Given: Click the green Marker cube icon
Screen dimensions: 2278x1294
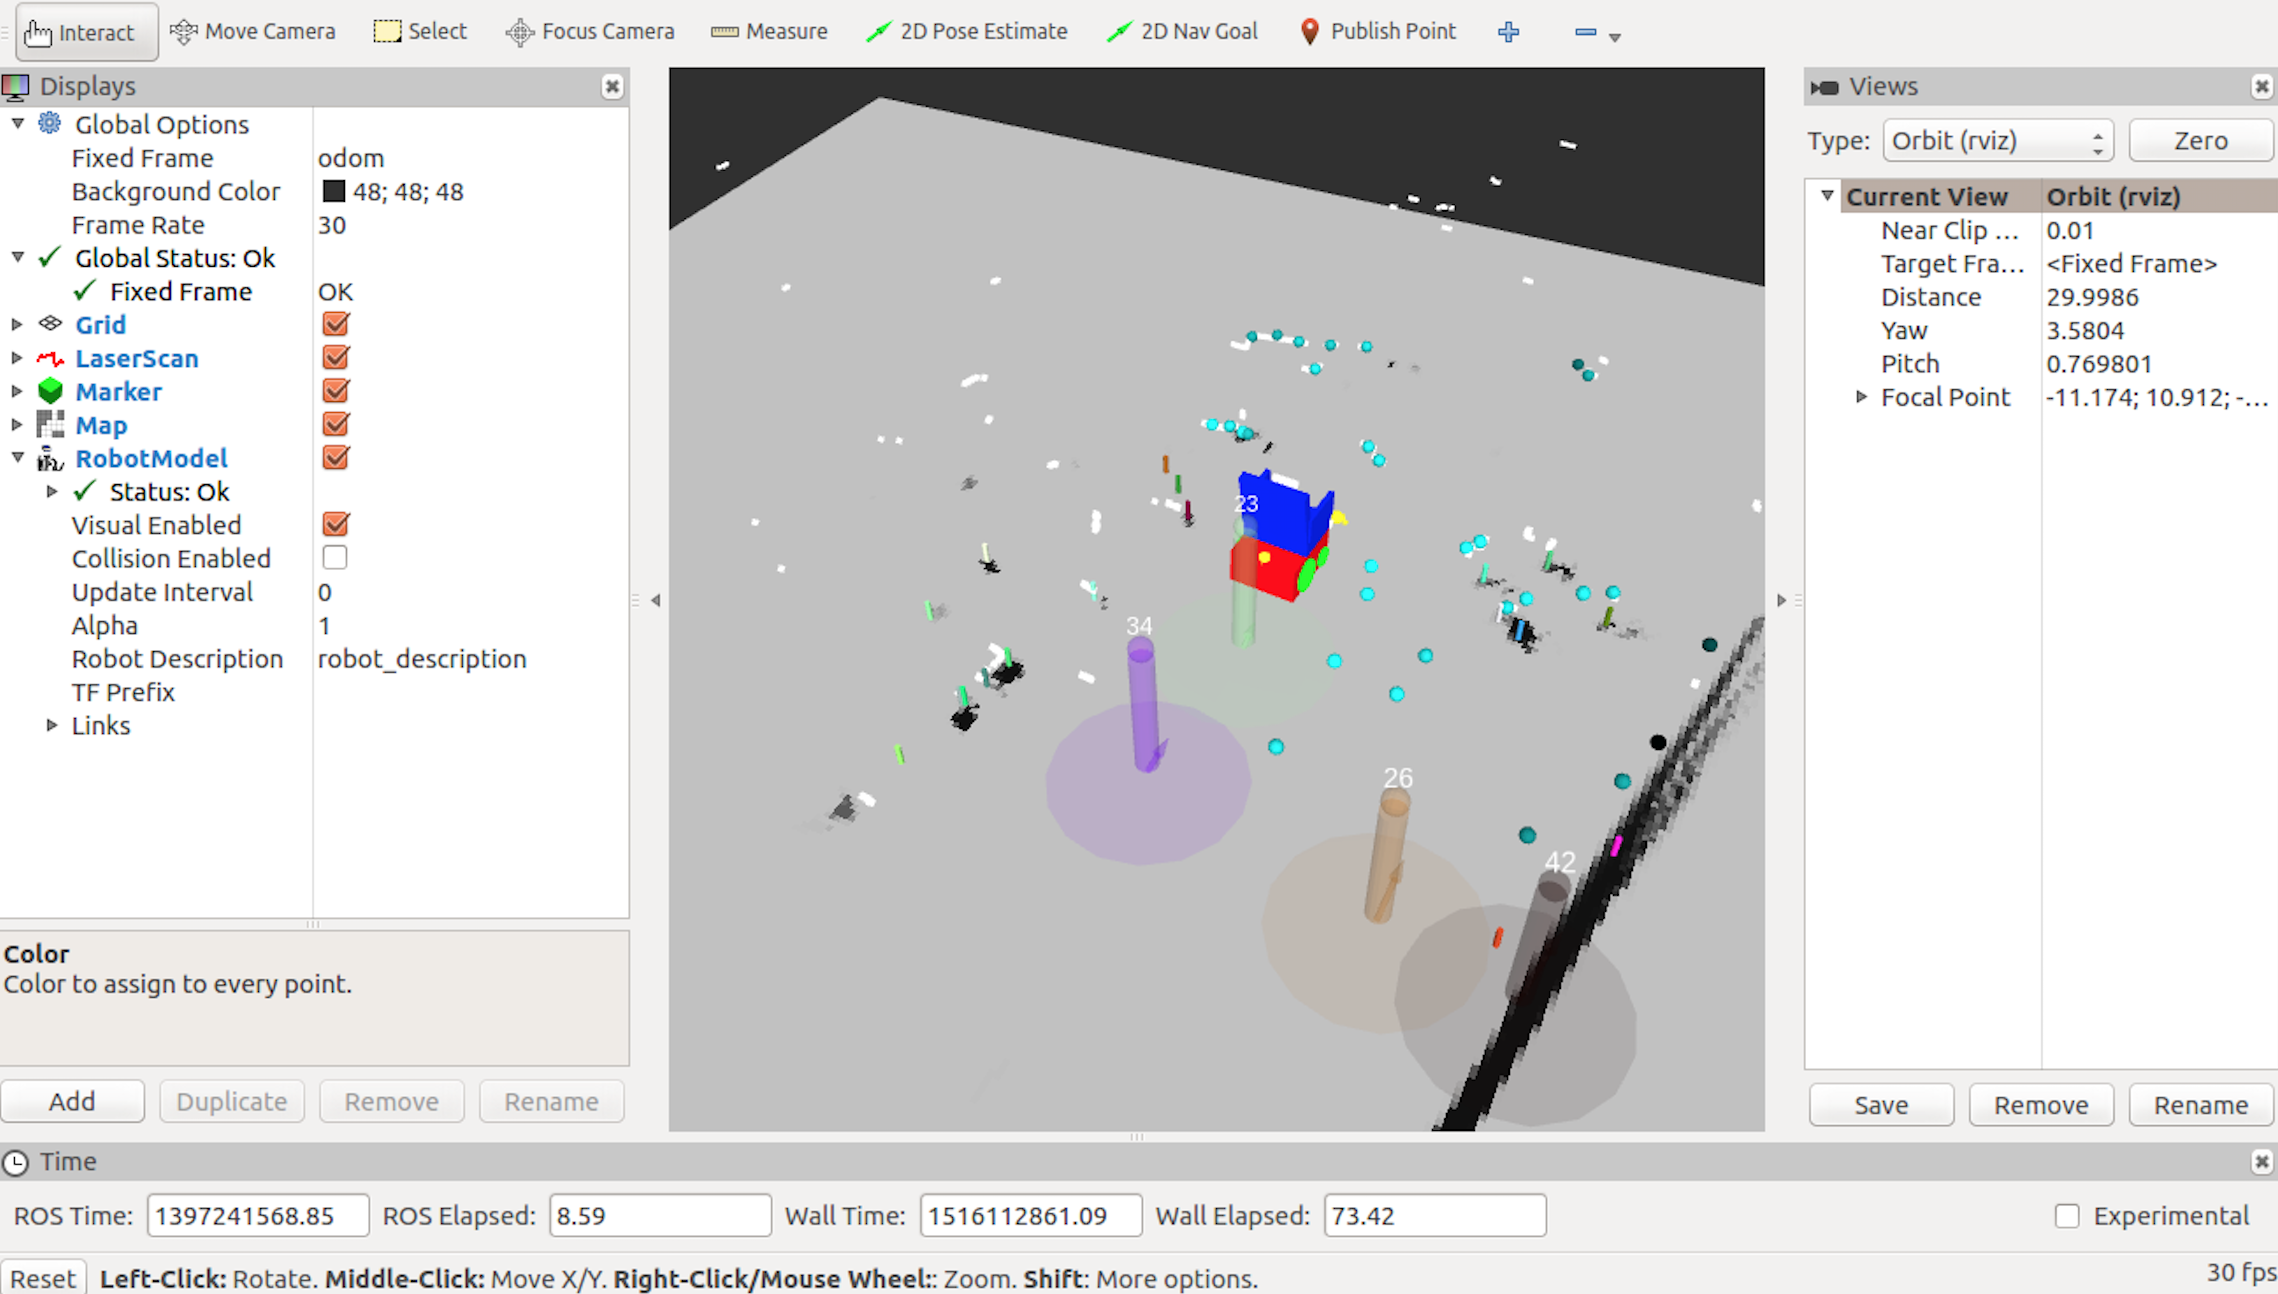Looking at the screenshot, I should pyautogui.click(x=50, y=391).
